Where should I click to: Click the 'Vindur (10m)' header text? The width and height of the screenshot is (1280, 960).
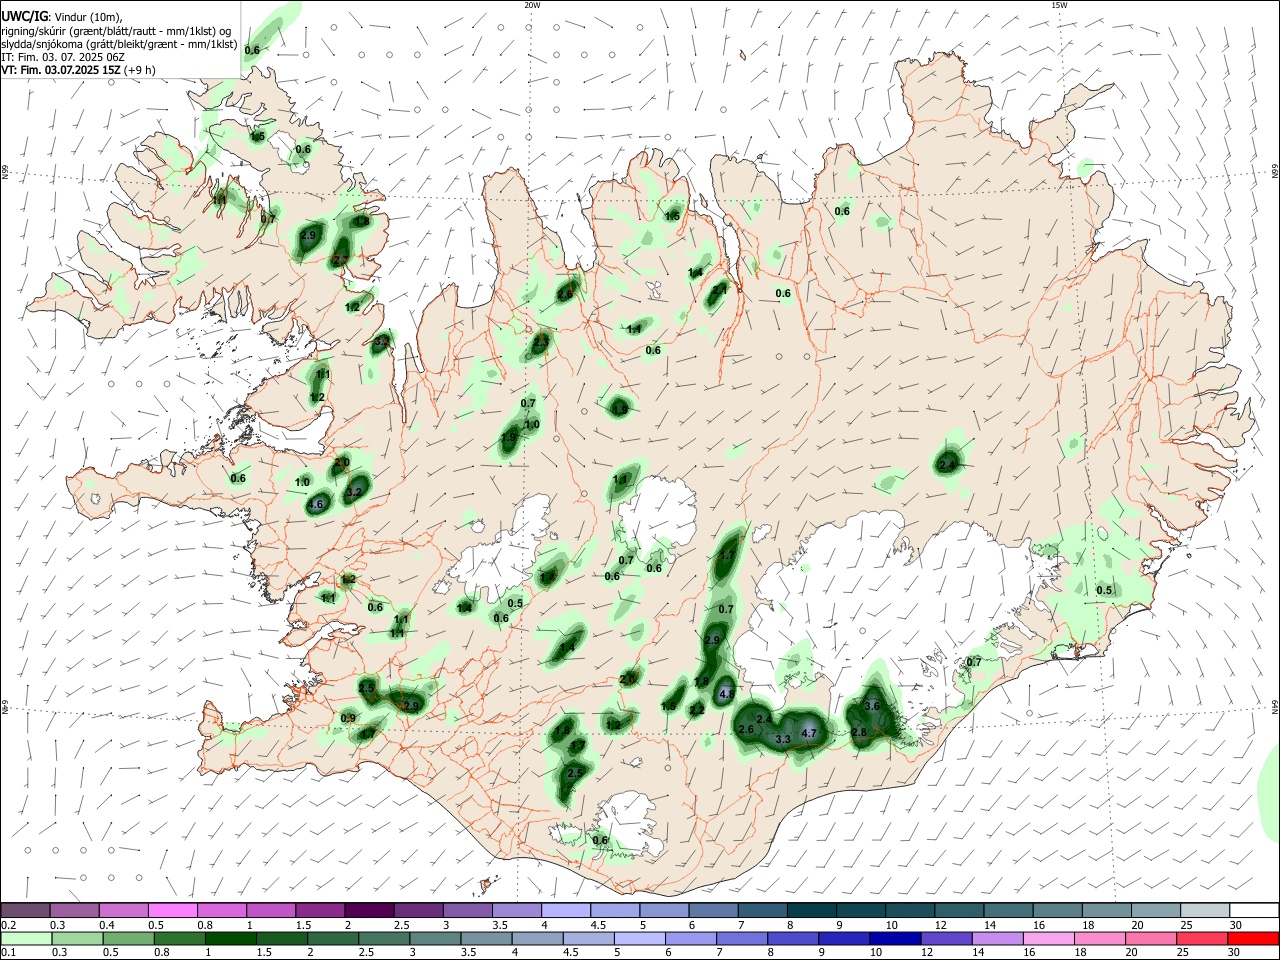tap(88, 16)
